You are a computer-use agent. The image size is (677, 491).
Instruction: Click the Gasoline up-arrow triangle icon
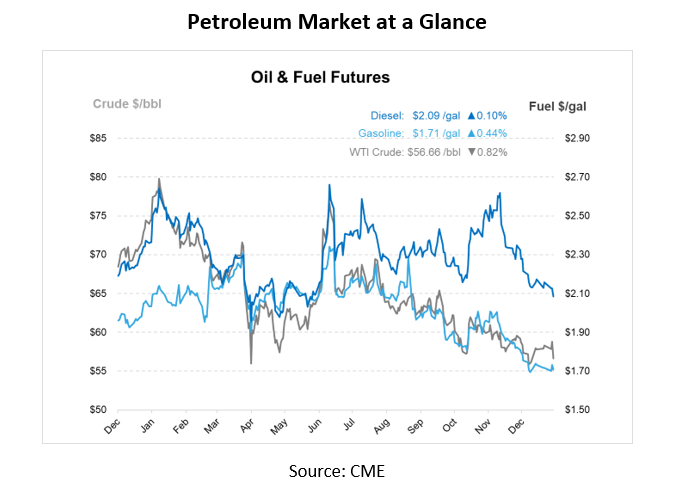(x=471, y=133)
